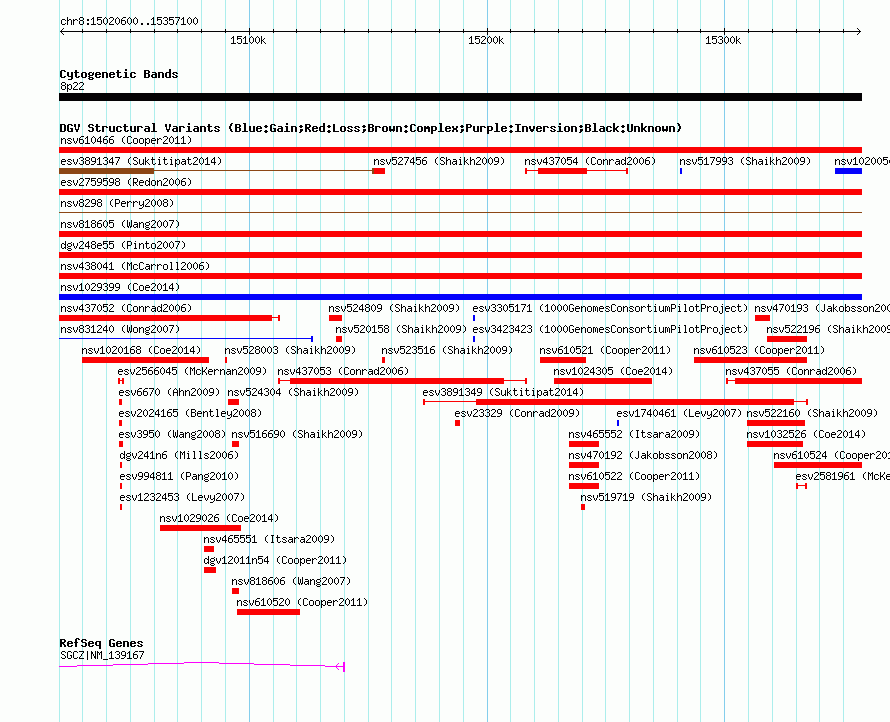Click the red loss bar of nsv610520
Screen dimensions: 890x722
click(x=268, y=612)
